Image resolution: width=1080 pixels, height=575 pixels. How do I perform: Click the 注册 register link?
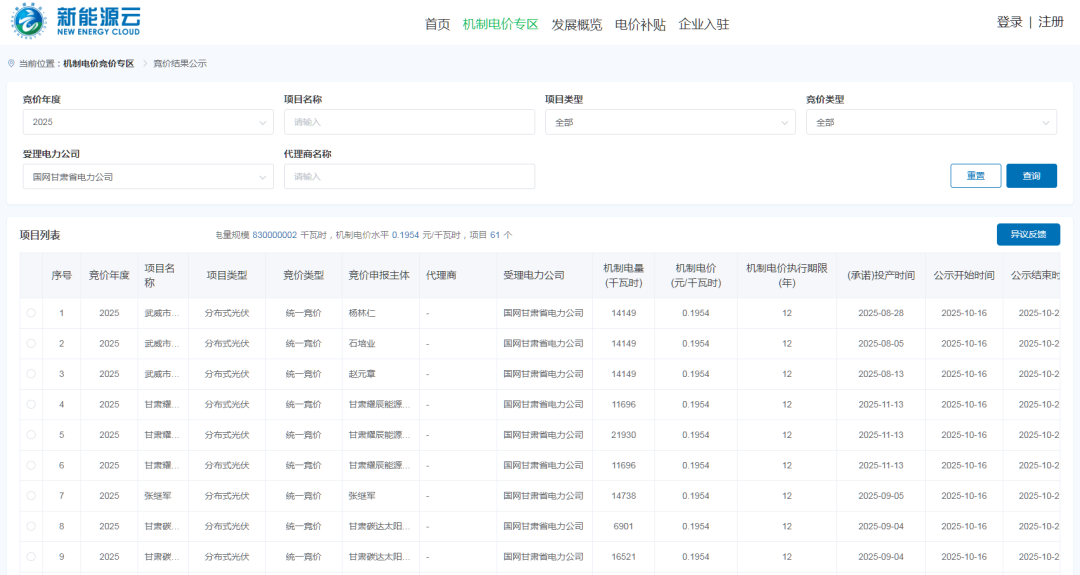pyautogui.click(x=1051, y=22)
